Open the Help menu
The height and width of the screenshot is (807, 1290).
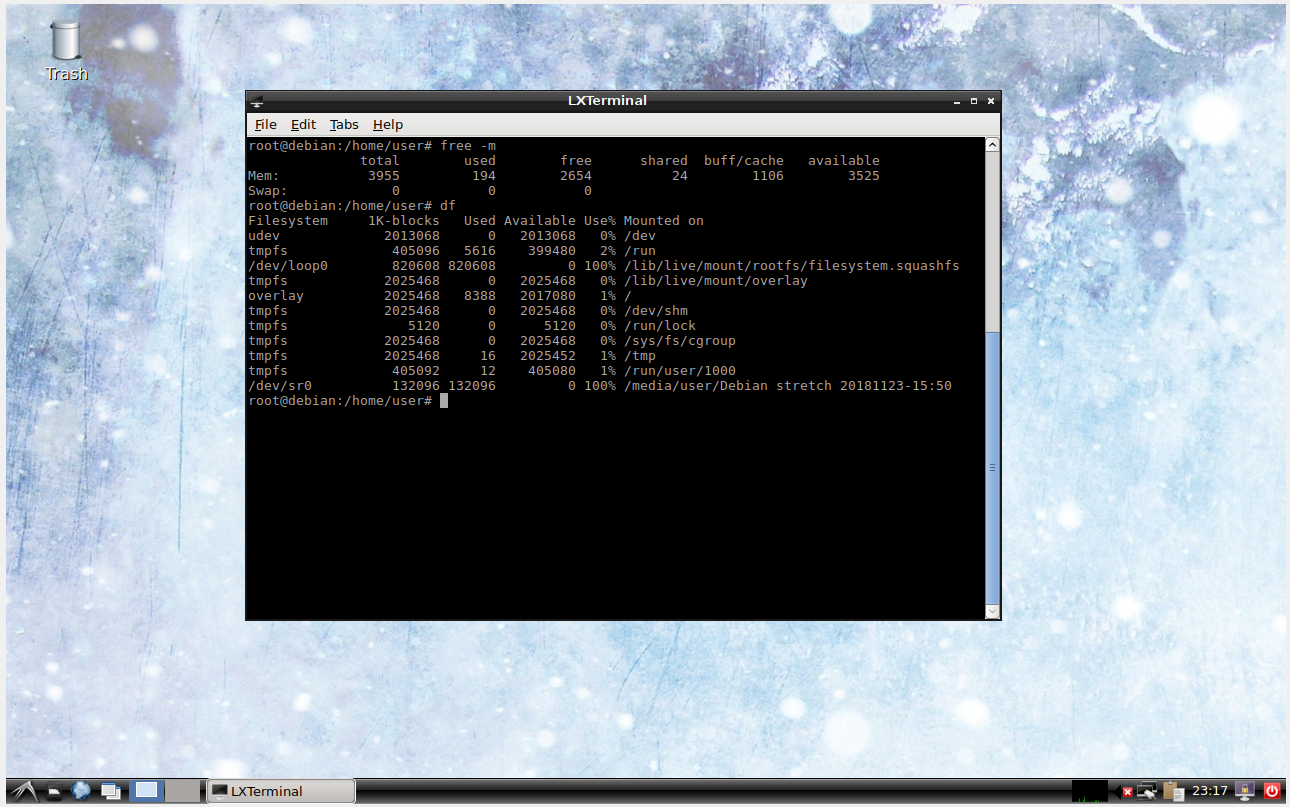tap(388, 125)
